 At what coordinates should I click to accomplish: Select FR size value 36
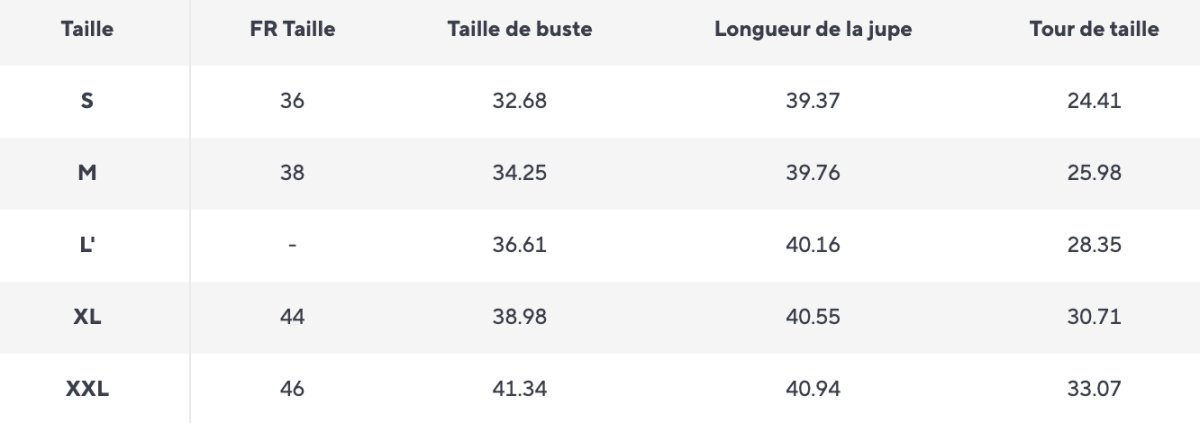pyautogui.click(x=292, y=101)
